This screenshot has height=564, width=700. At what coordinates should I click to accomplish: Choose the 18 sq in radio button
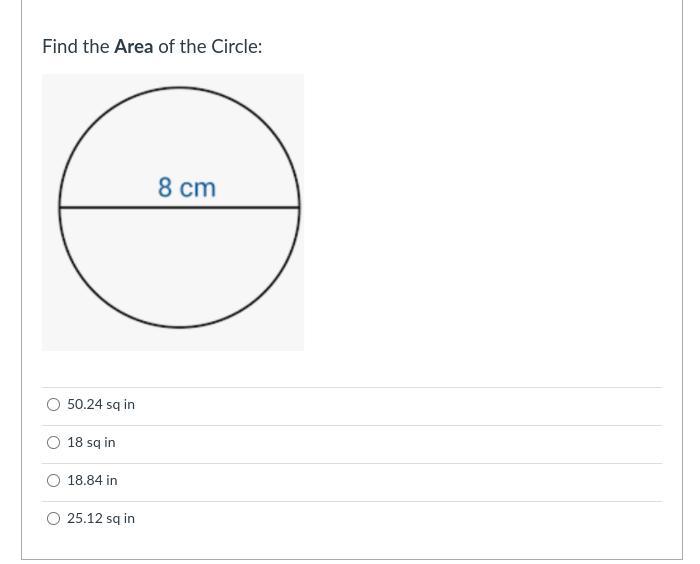tap(53, 443)
